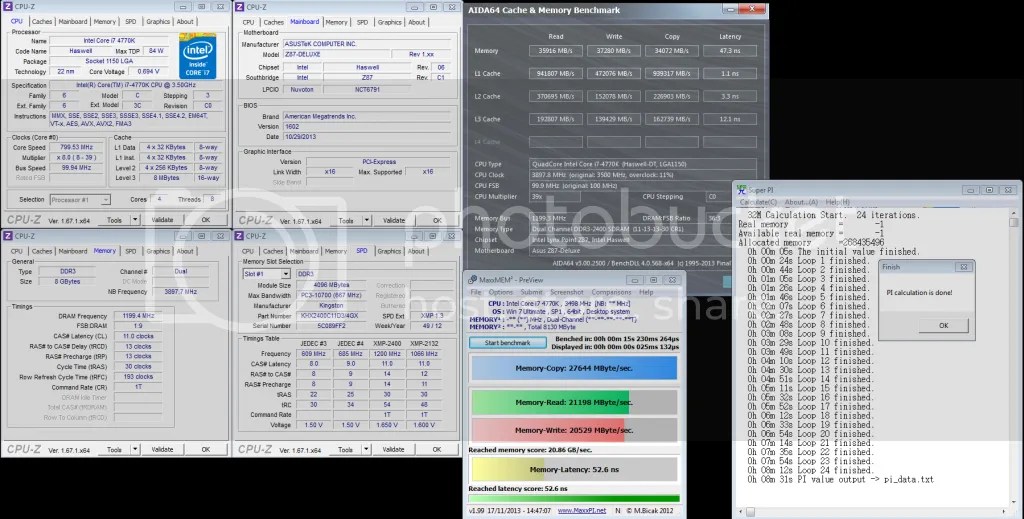Click CPU-Z icon in the Memory window title

point(8,236)
